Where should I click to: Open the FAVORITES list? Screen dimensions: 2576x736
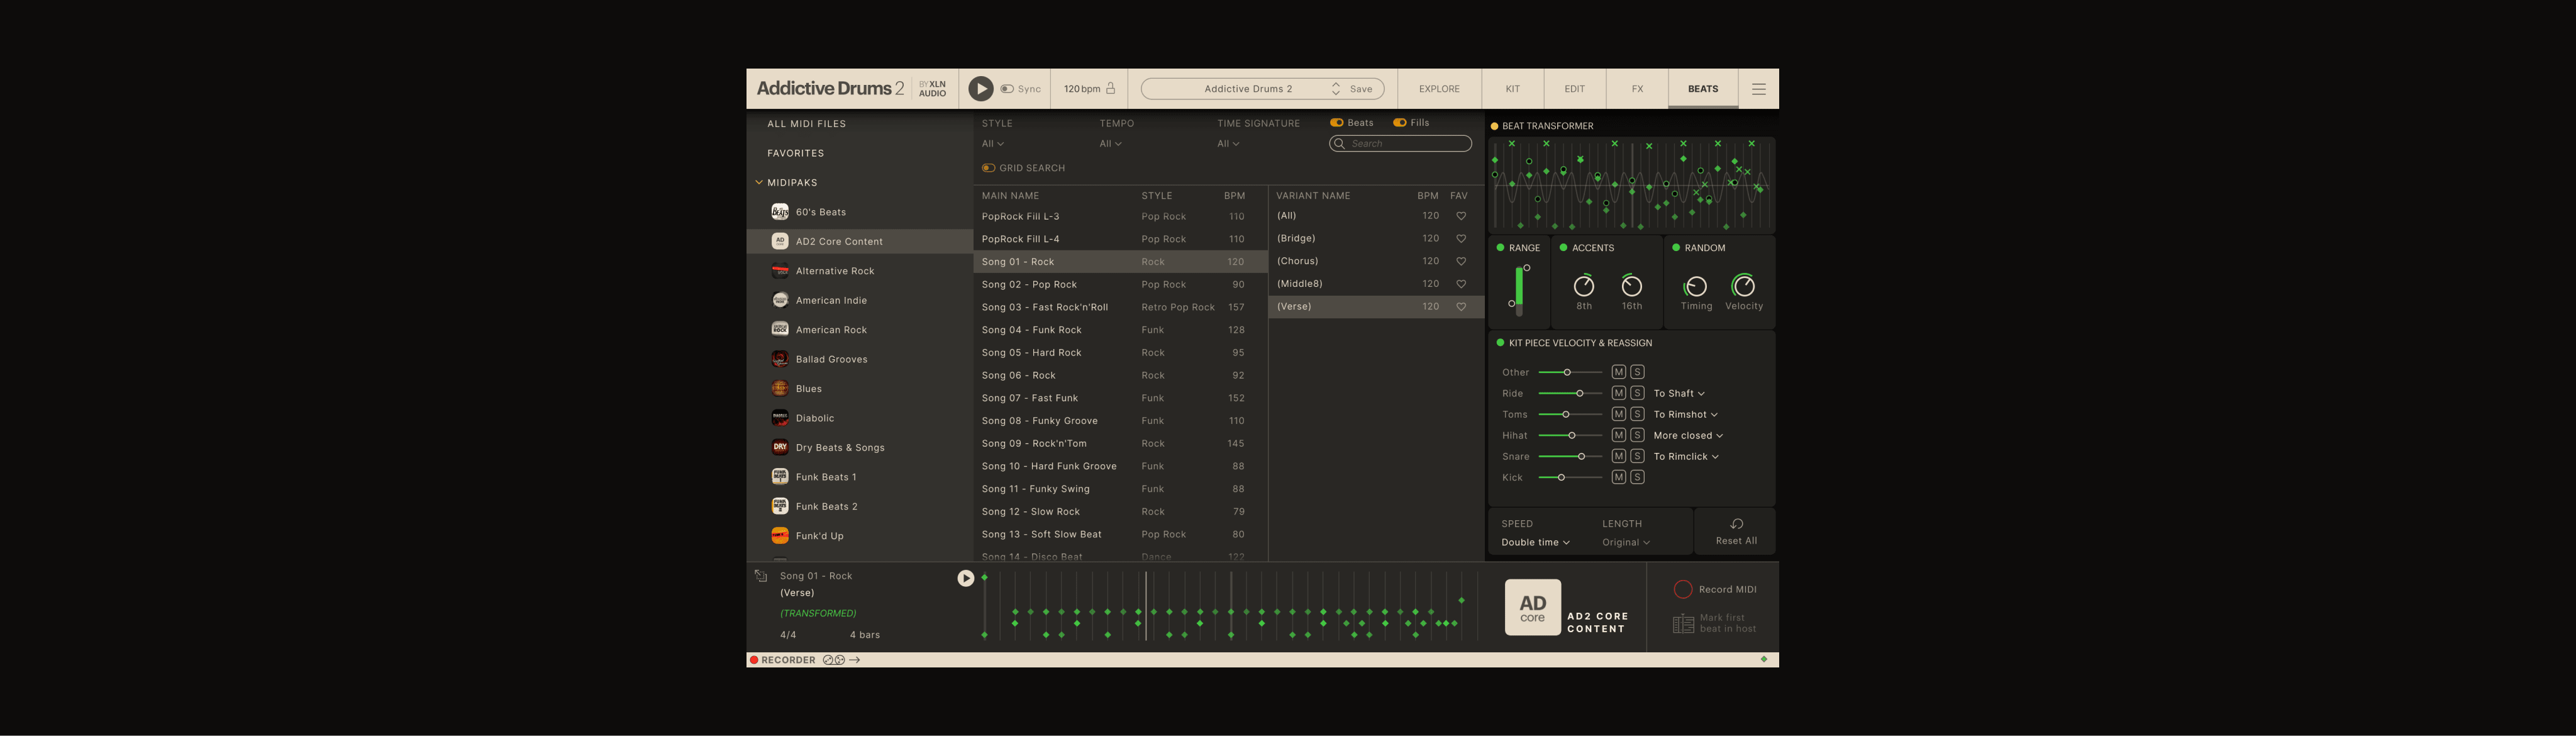tap(795, 153)
